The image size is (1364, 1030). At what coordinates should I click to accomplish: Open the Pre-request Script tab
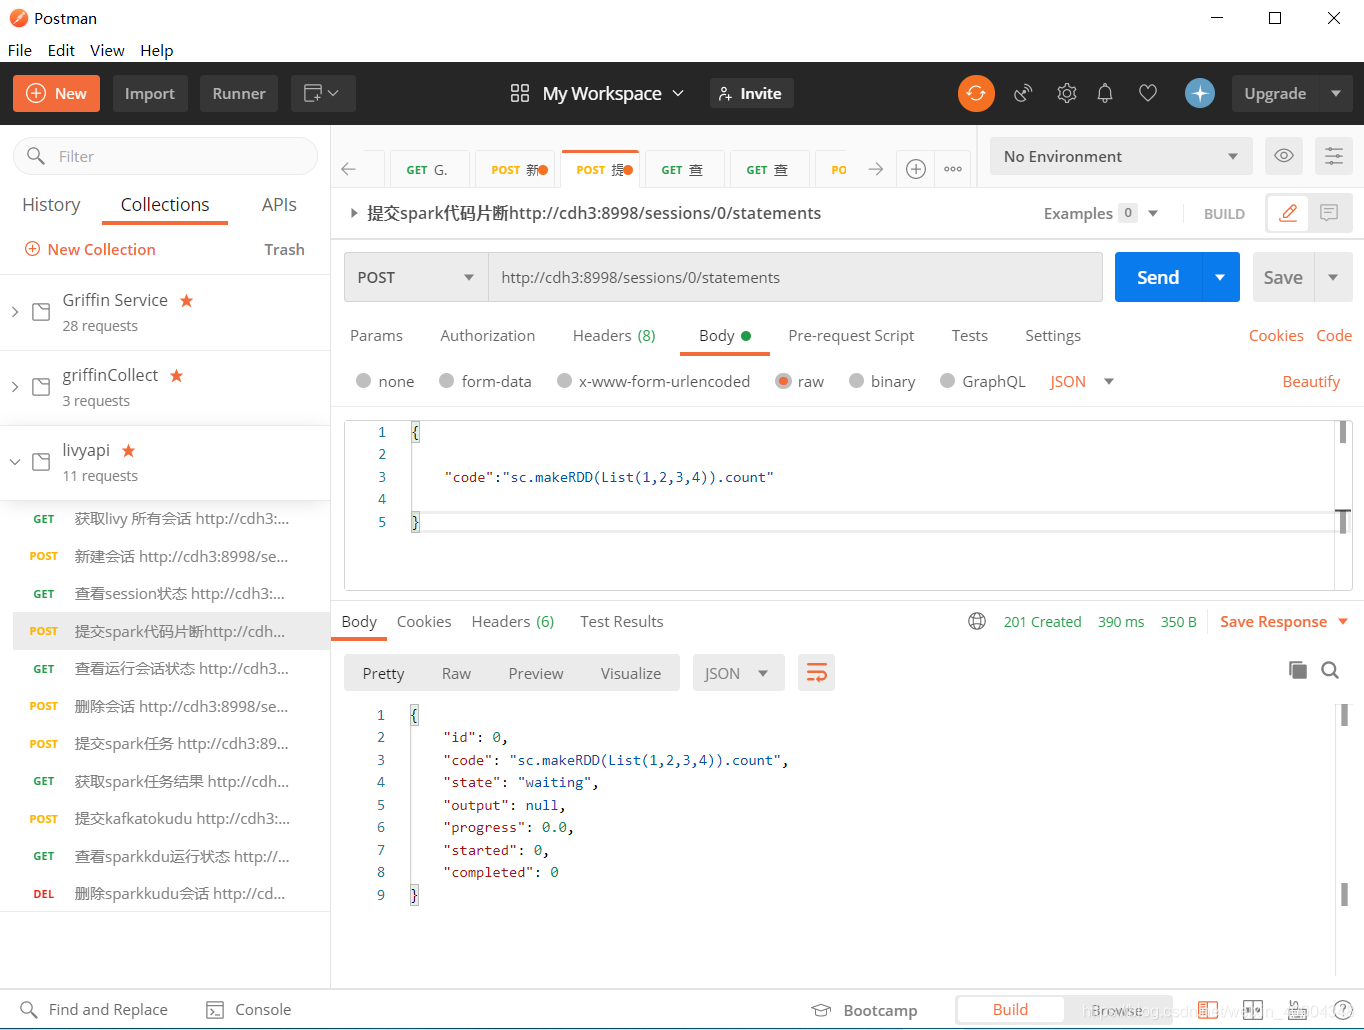point(851,335)
